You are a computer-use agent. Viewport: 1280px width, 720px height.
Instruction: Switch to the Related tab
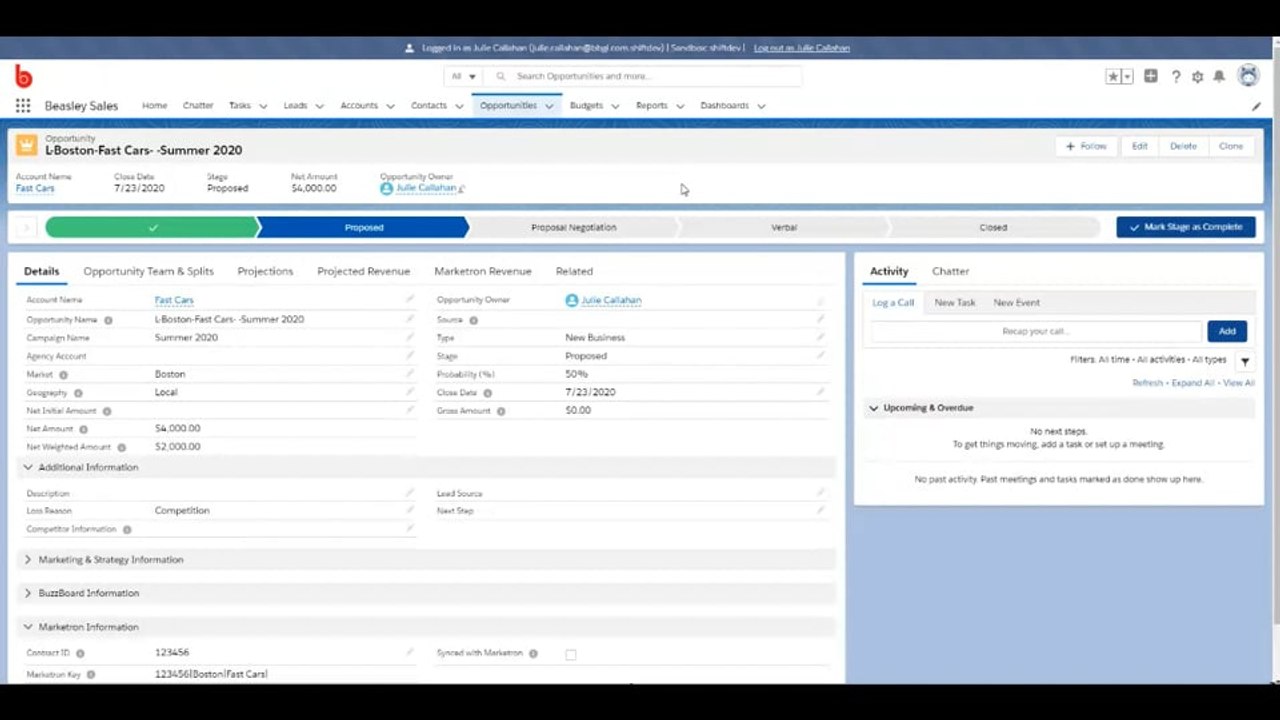574,271
